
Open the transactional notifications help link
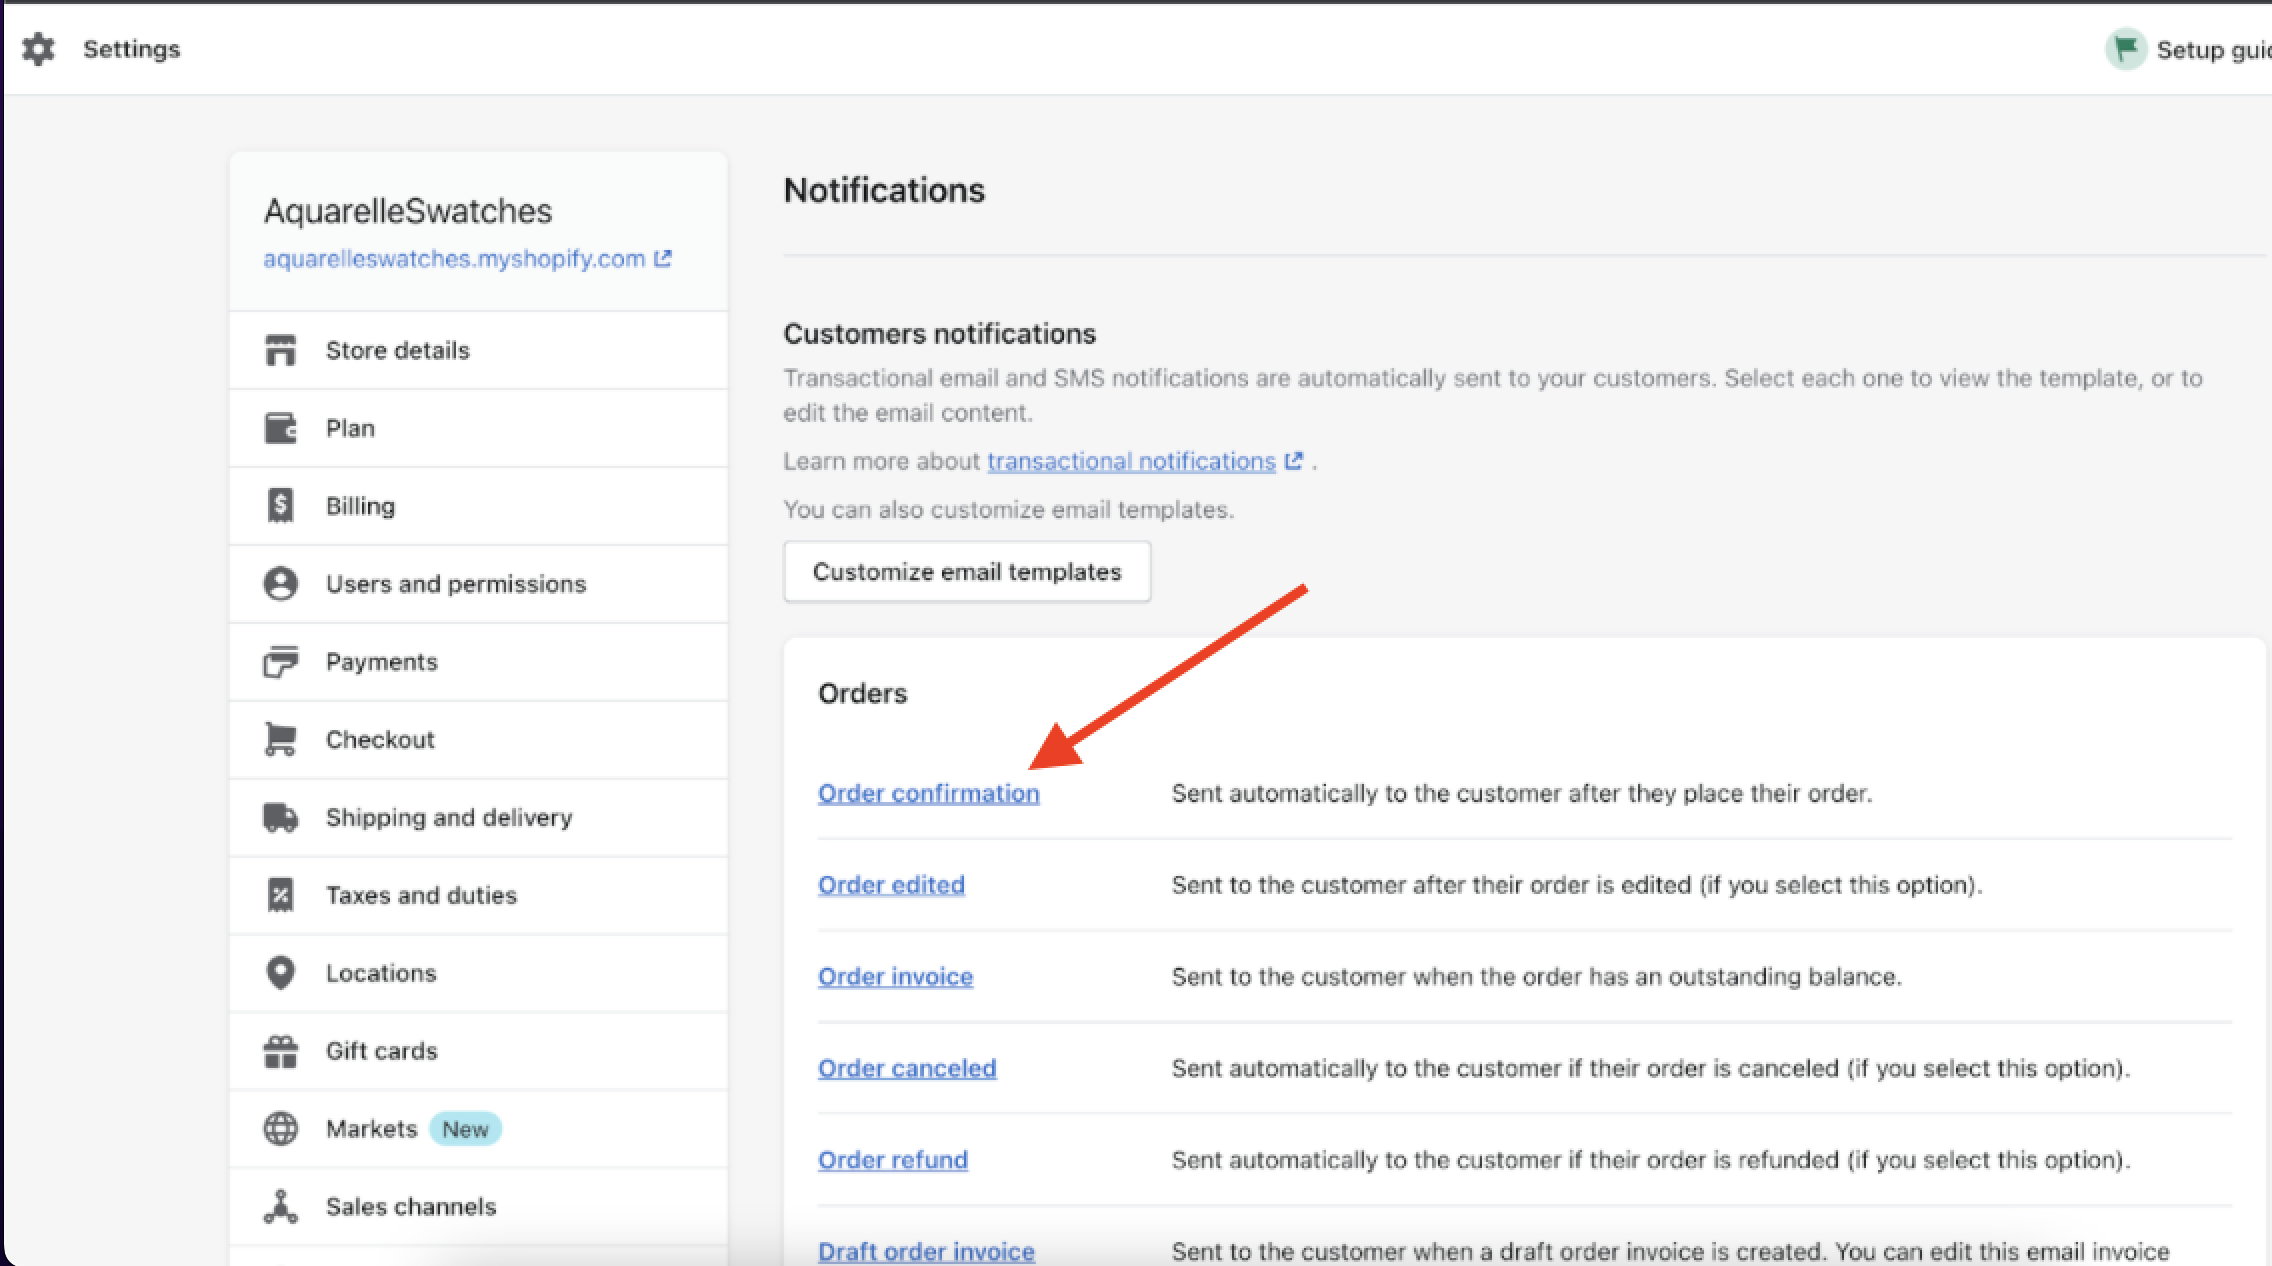(1131, 461)
